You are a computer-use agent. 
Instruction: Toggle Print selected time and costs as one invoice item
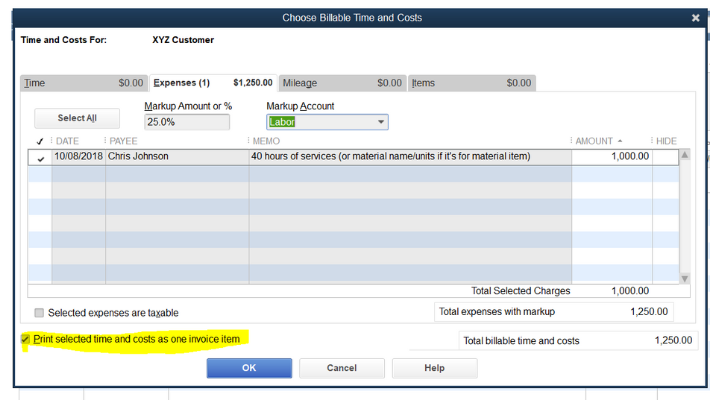click(x=25, y=339)
